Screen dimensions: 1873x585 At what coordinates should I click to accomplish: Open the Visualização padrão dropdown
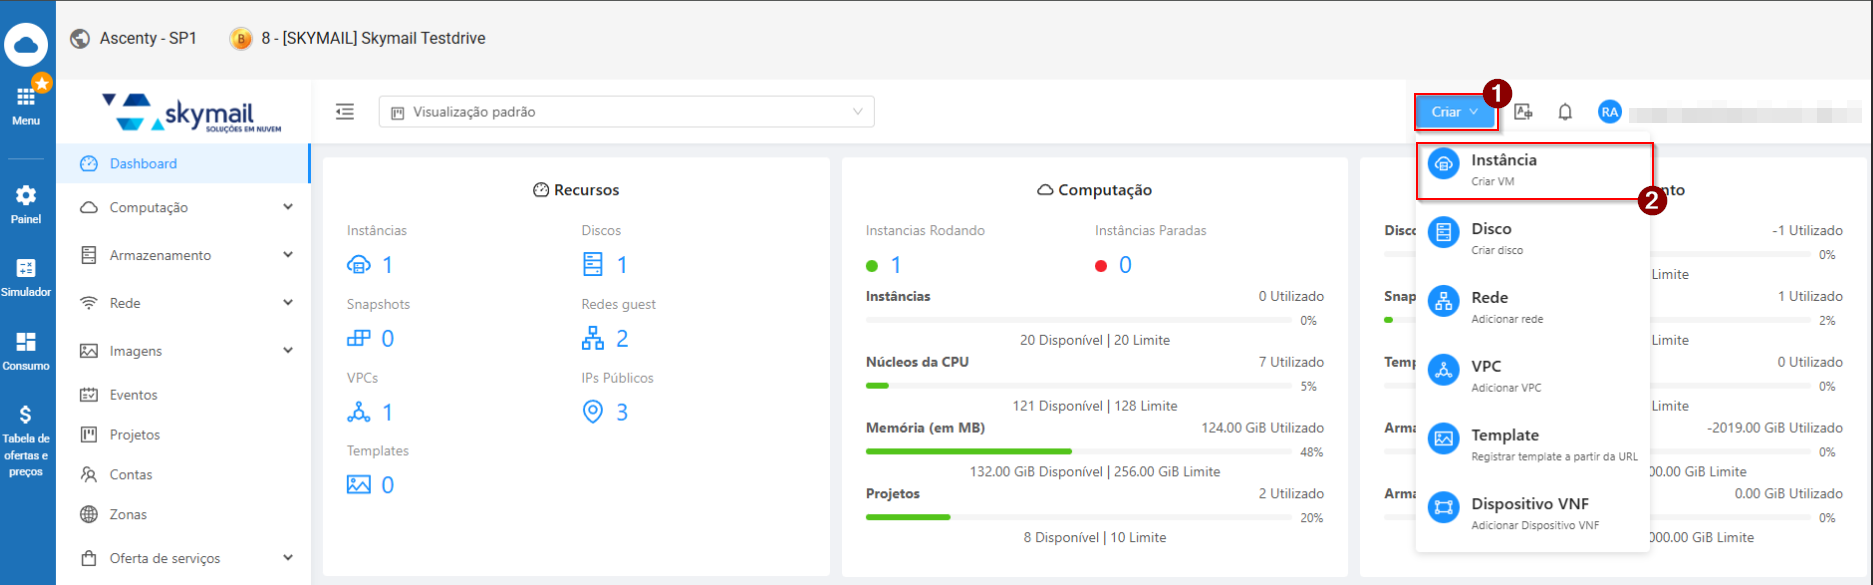626,112
